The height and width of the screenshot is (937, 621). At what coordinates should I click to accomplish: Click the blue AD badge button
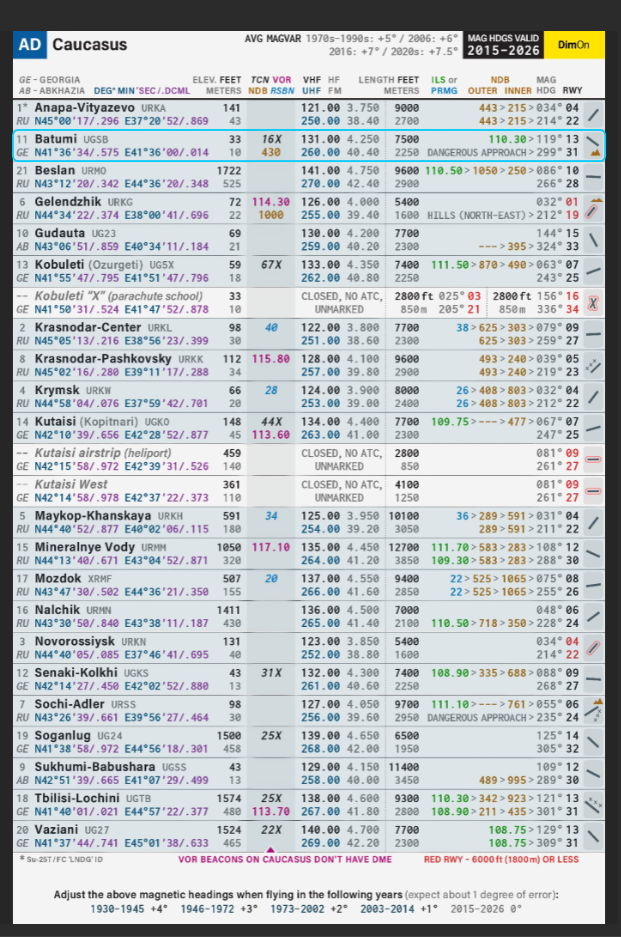click(30, 45)
